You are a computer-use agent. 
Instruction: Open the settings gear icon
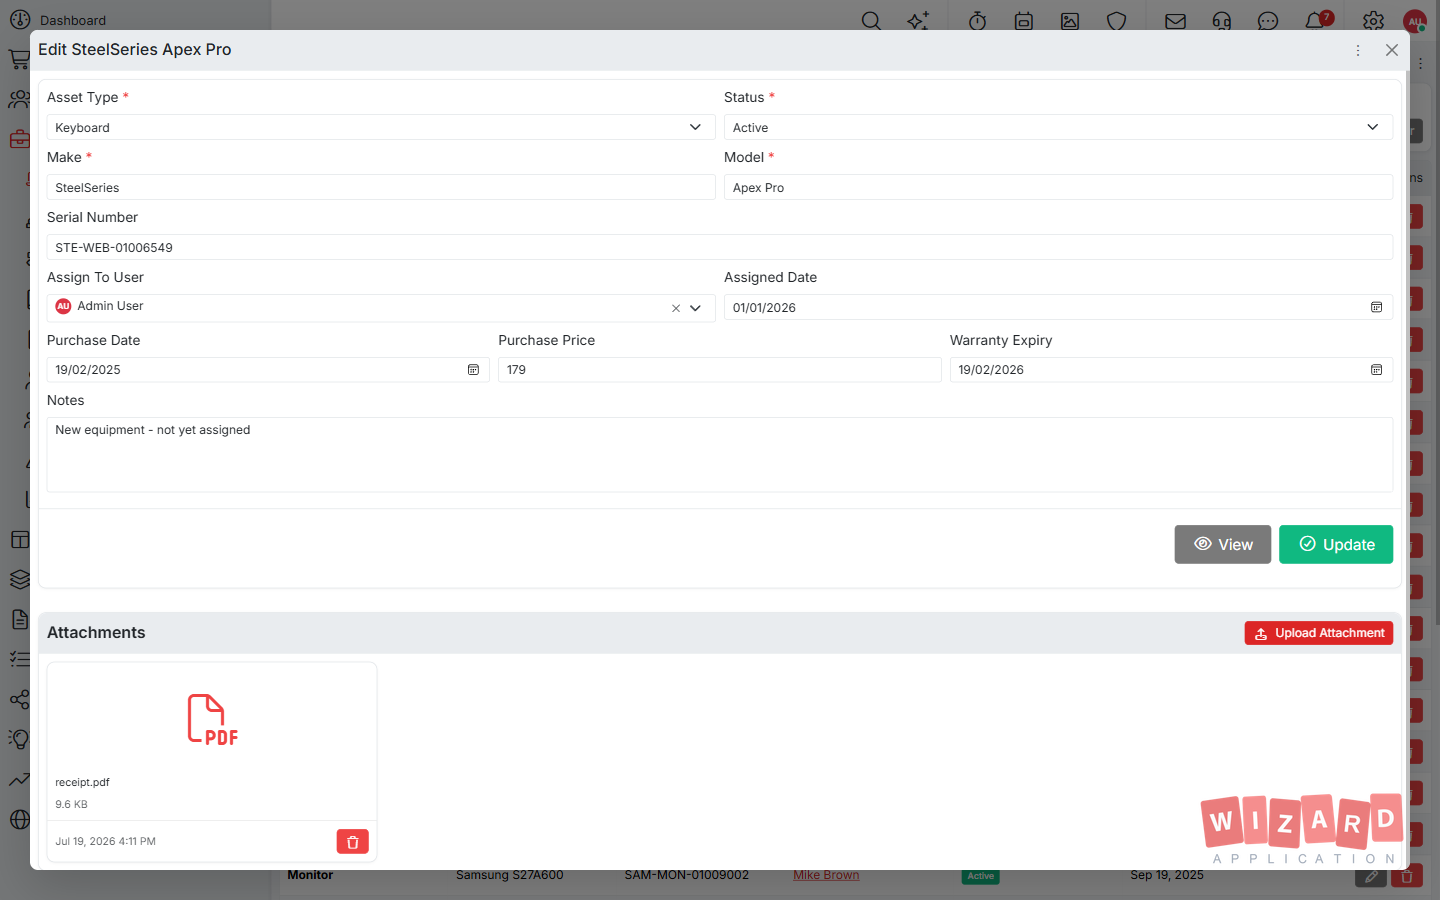click(1373, 20)
